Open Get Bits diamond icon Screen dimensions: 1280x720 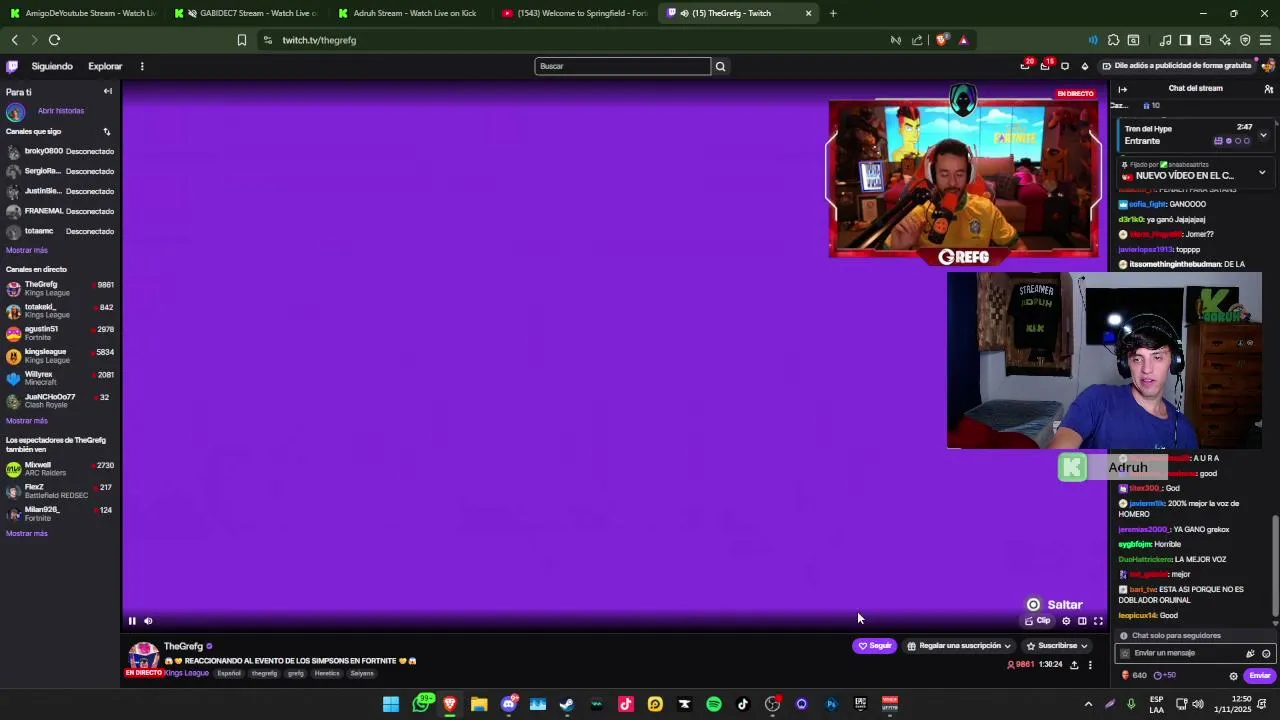click(x=1085, y=66)
